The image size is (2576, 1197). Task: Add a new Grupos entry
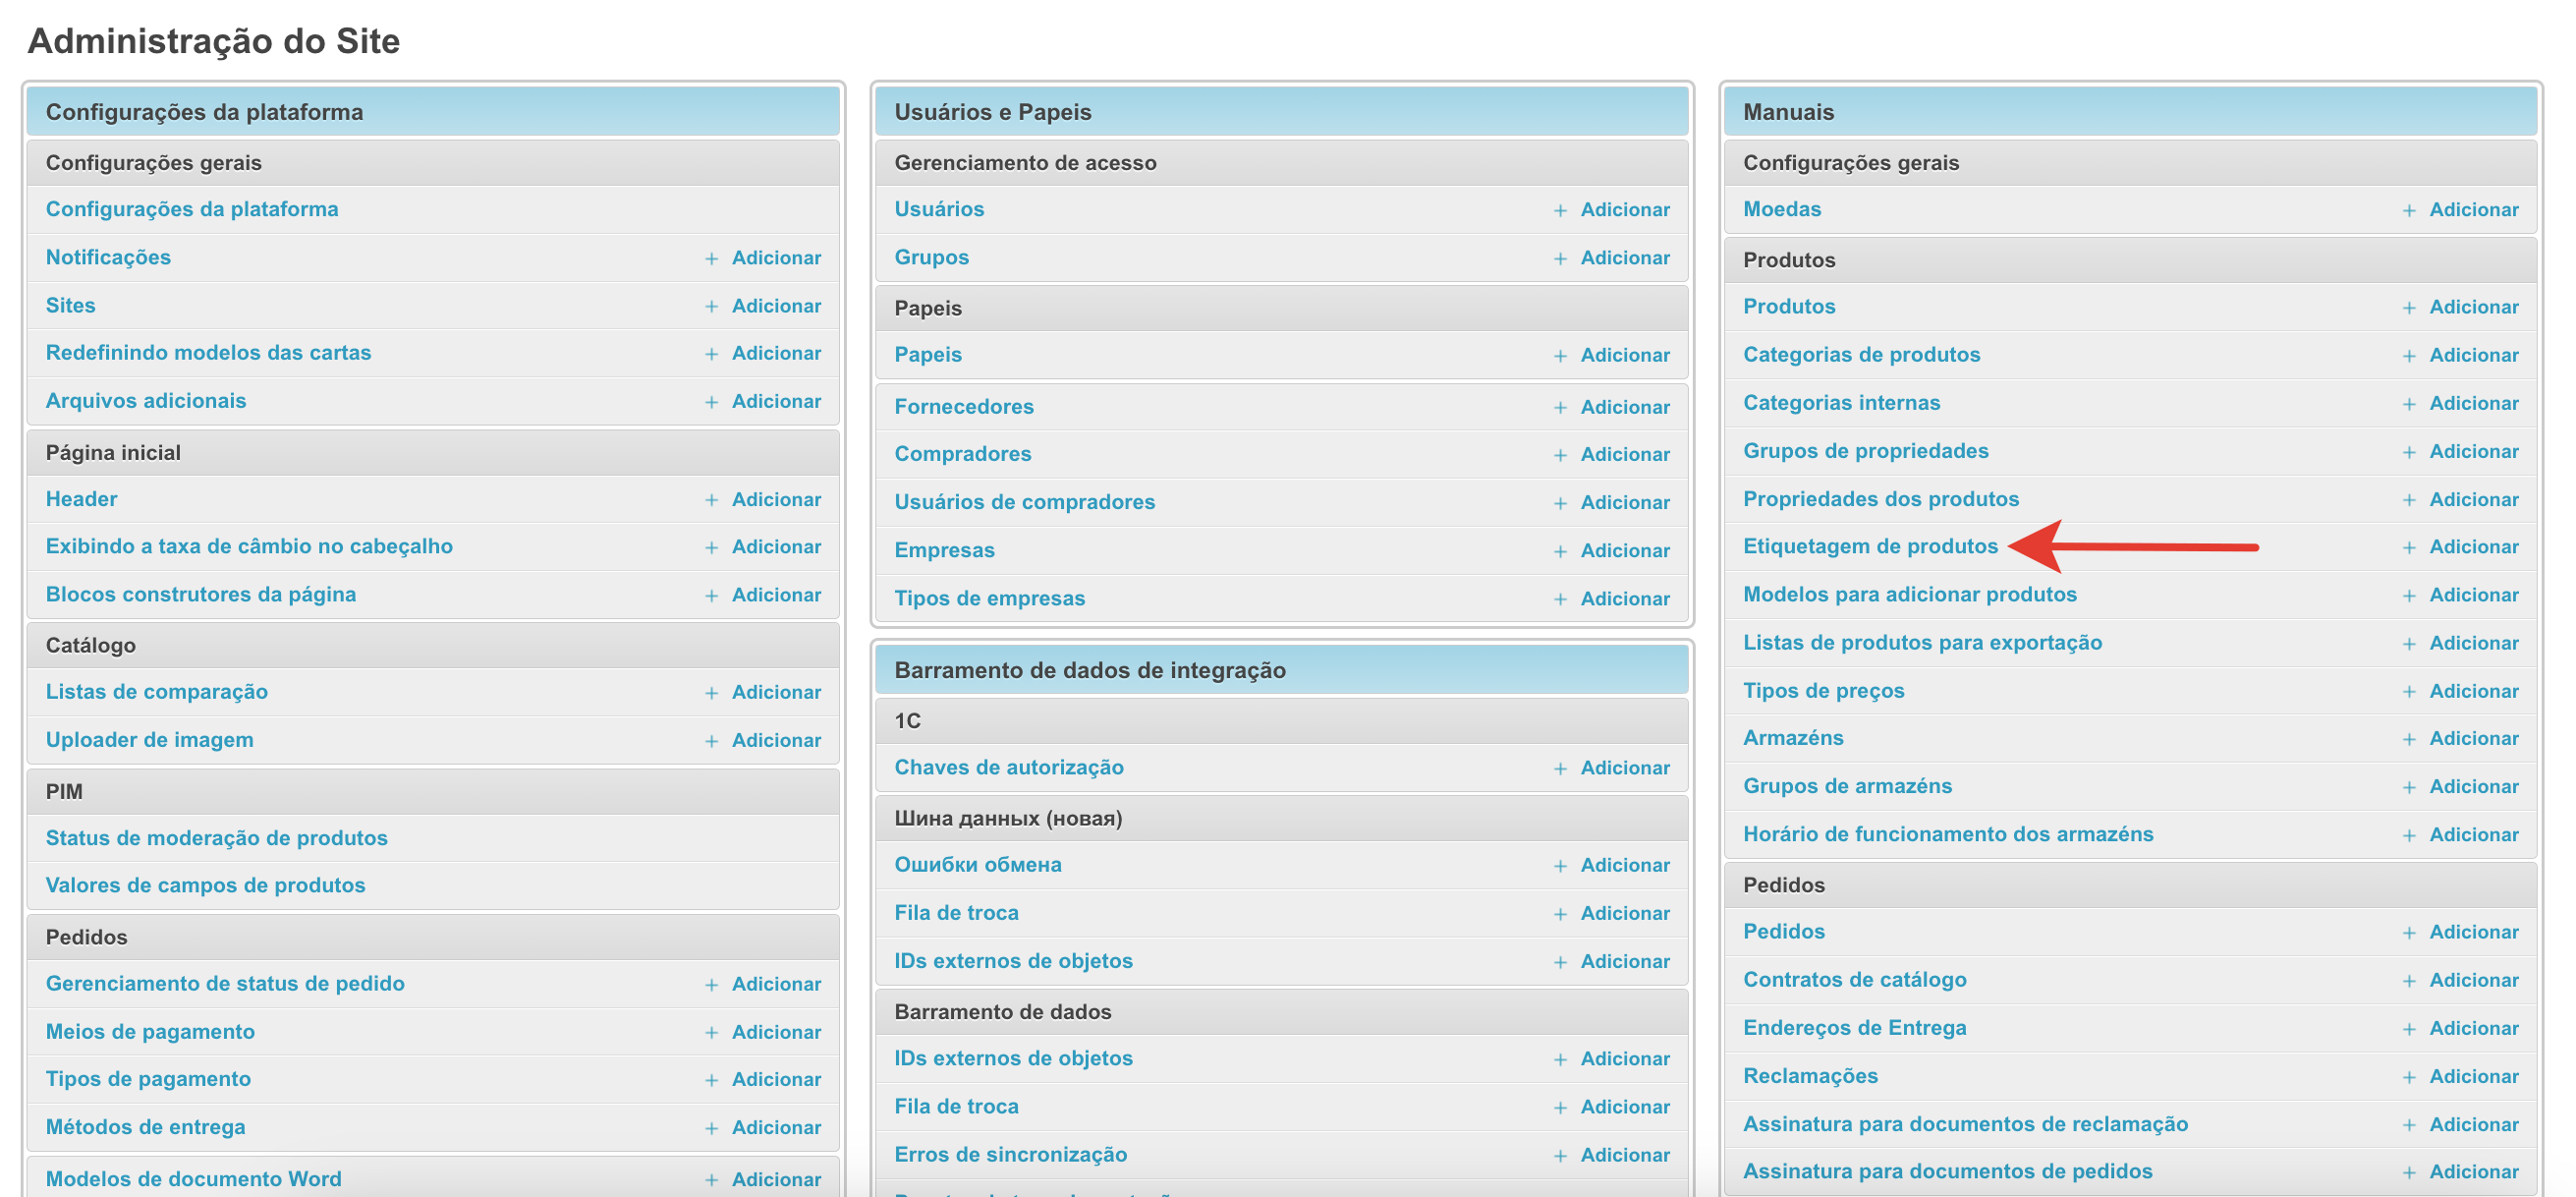[x=1624, y=258]
